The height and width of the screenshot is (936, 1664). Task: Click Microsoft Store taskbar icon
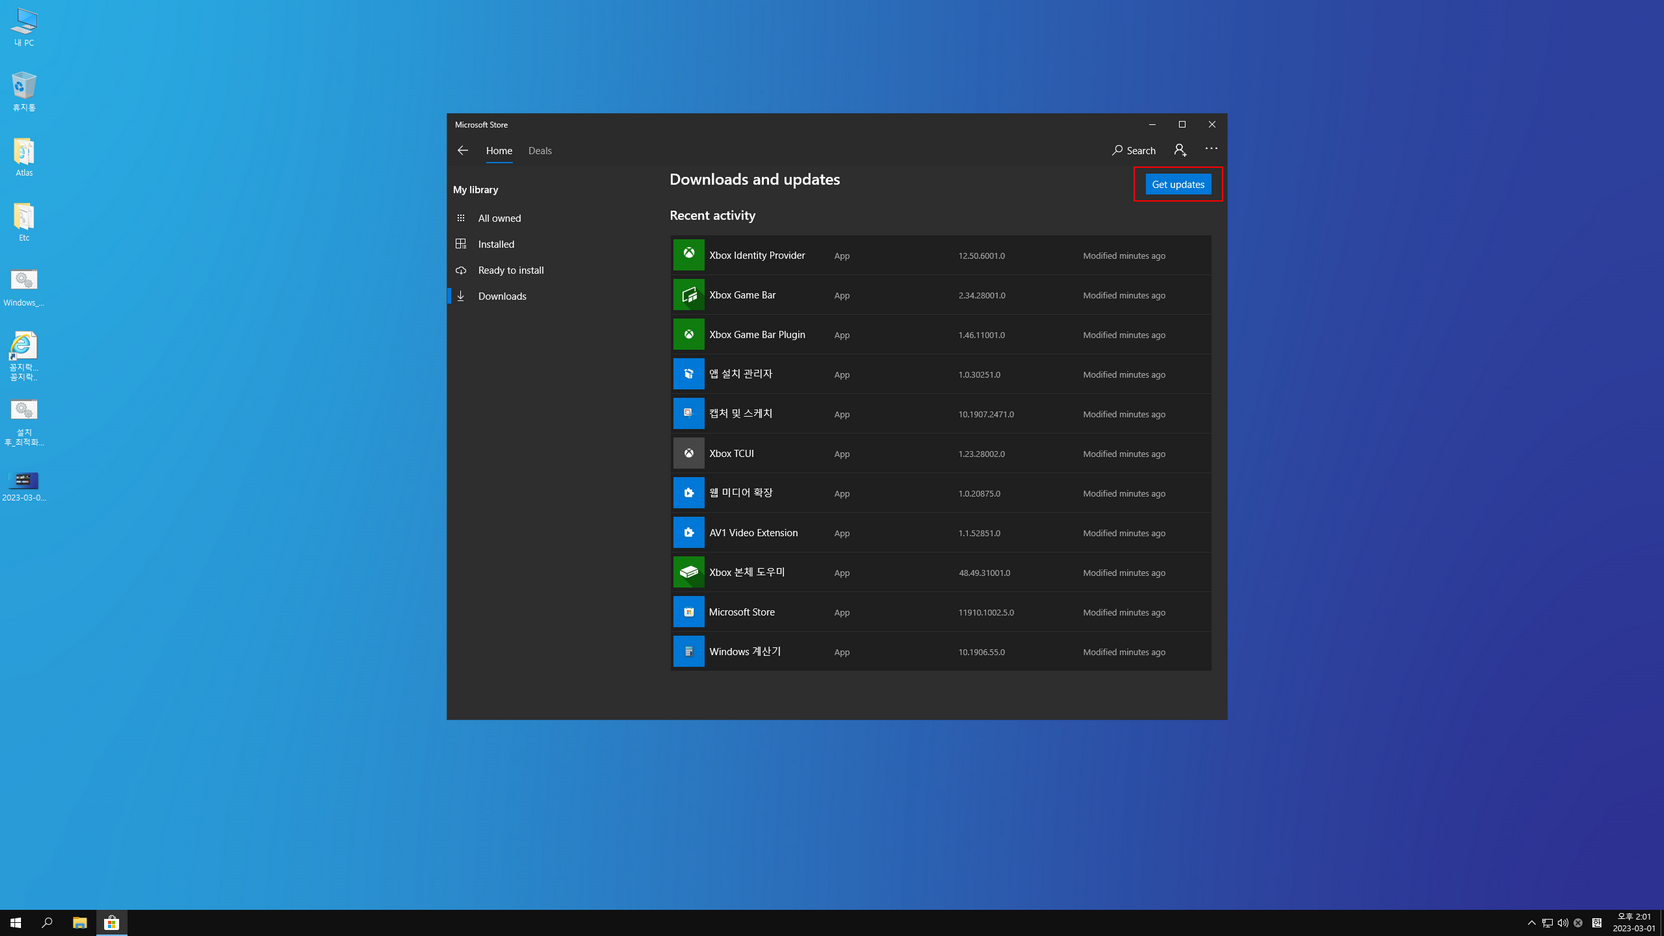point(112,923)
